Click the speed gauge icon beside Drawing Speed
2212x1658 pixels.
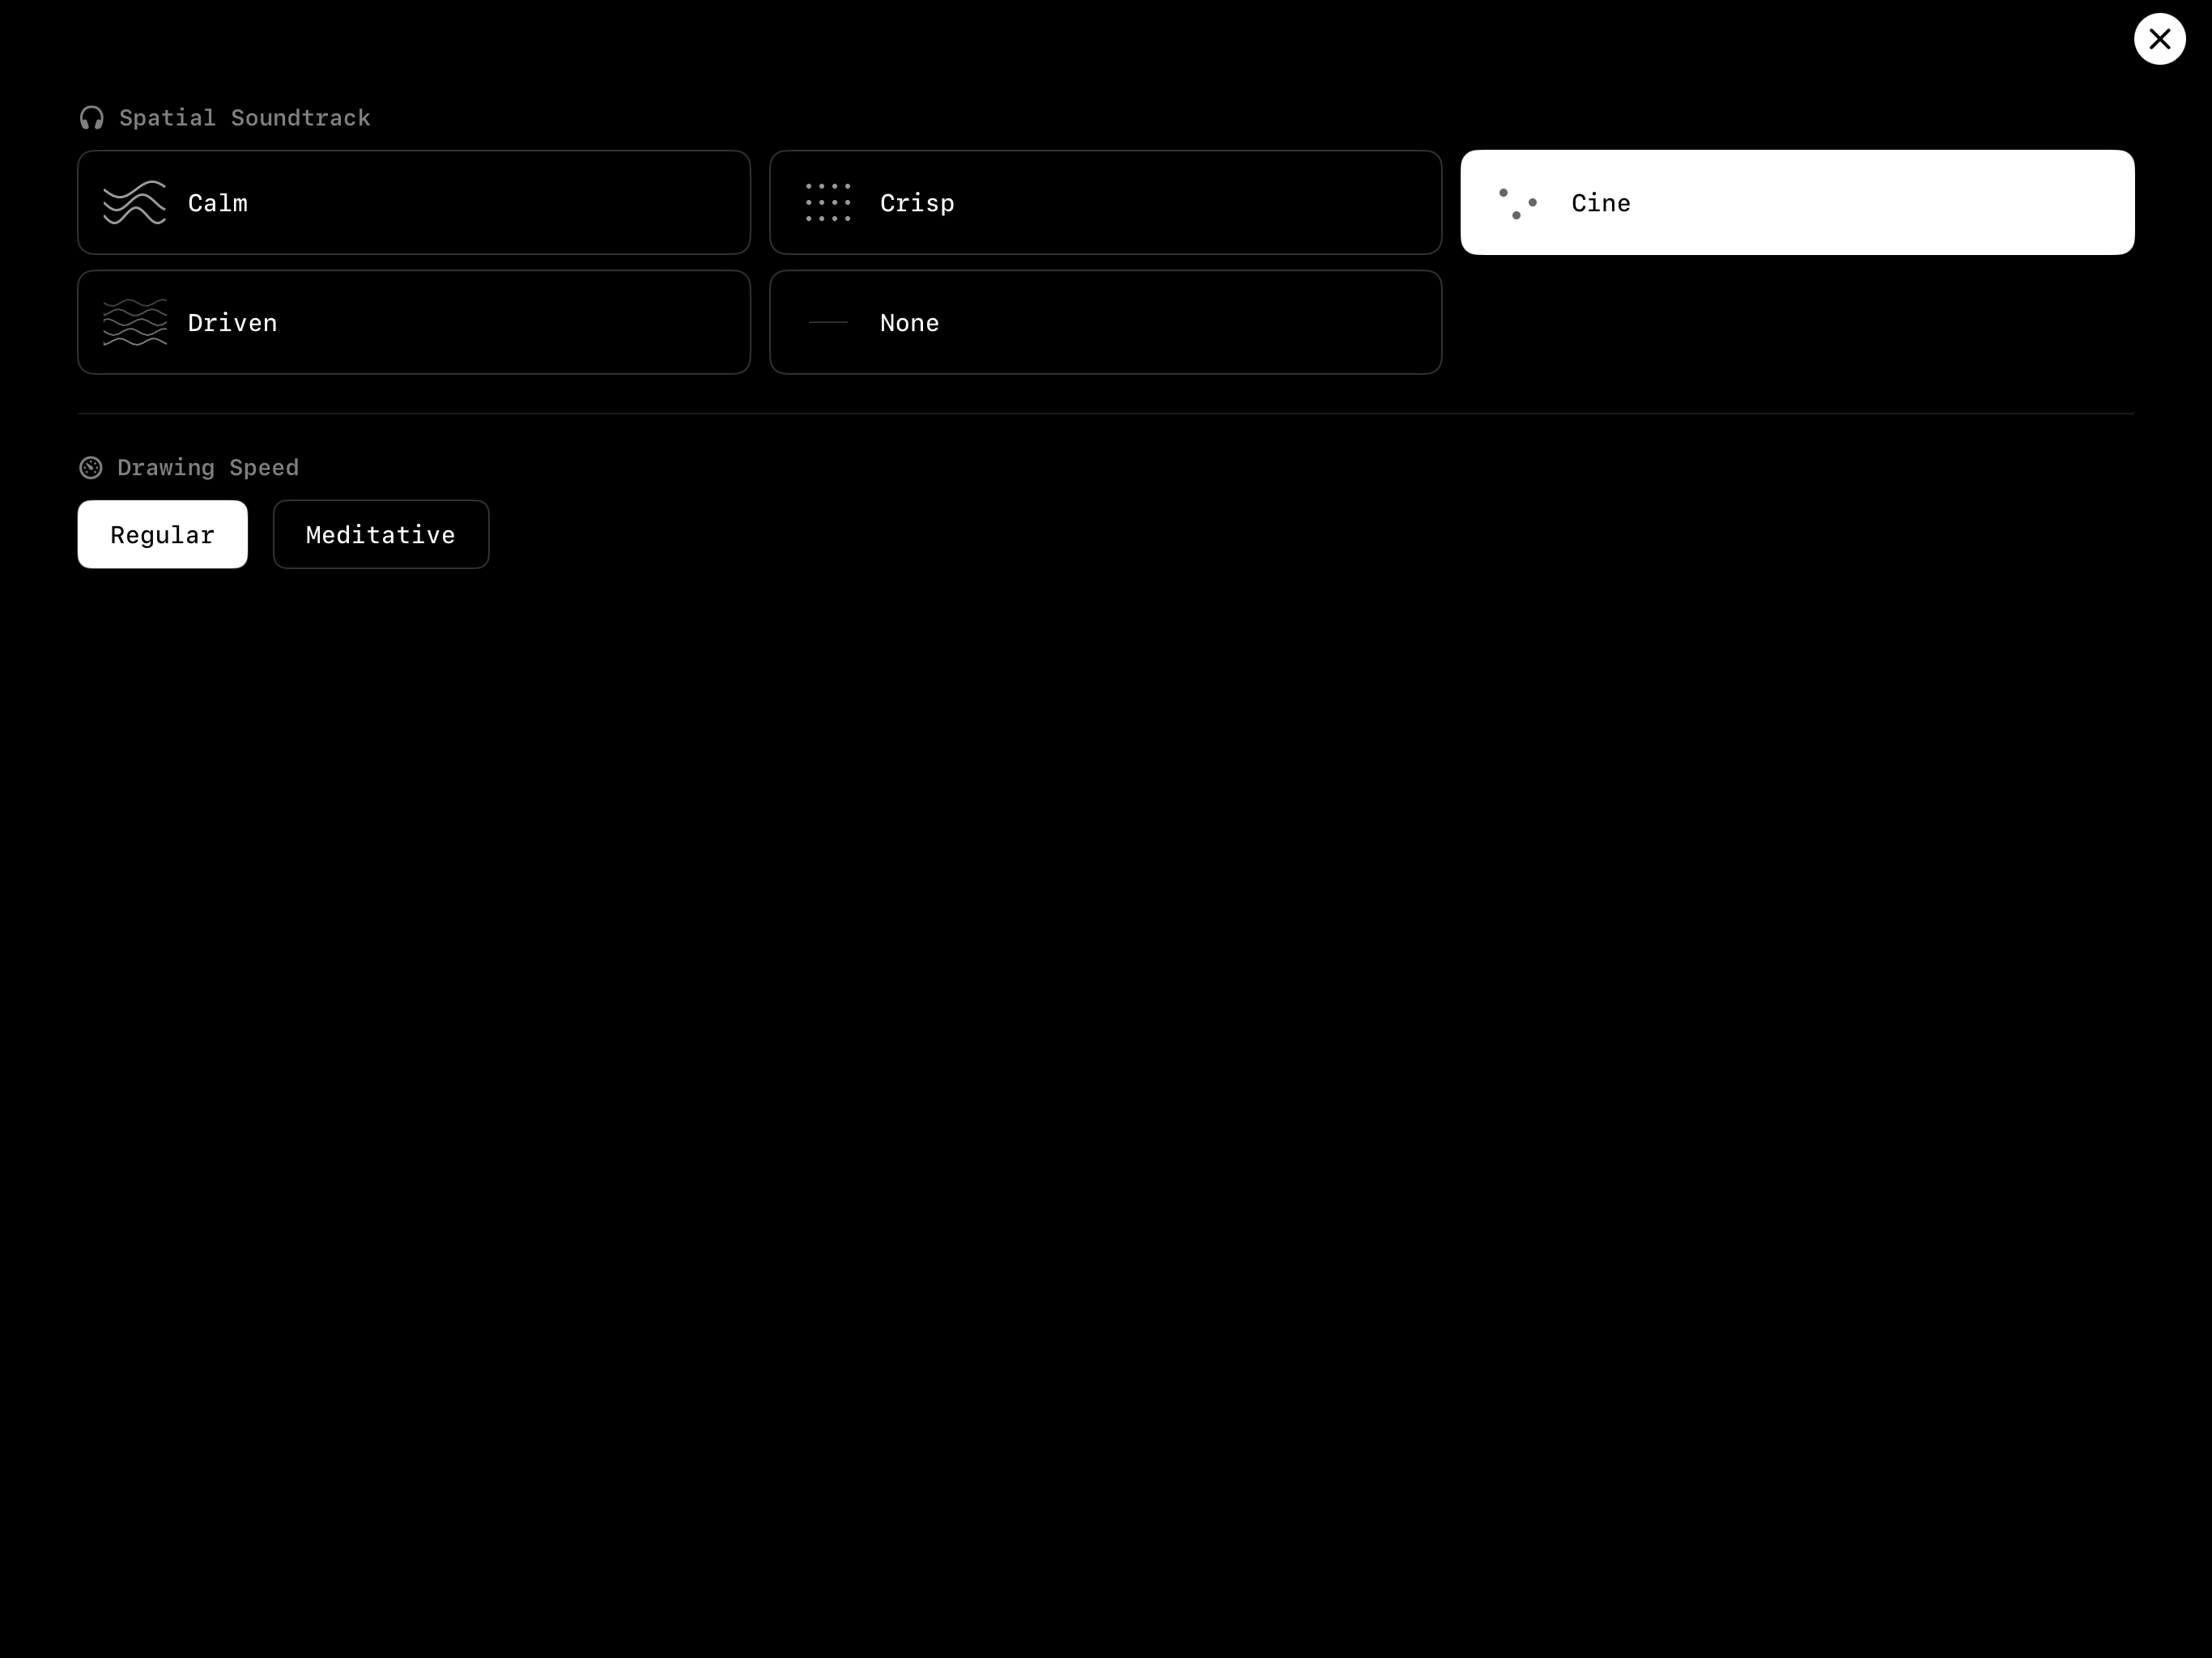[x=91, y=467]
